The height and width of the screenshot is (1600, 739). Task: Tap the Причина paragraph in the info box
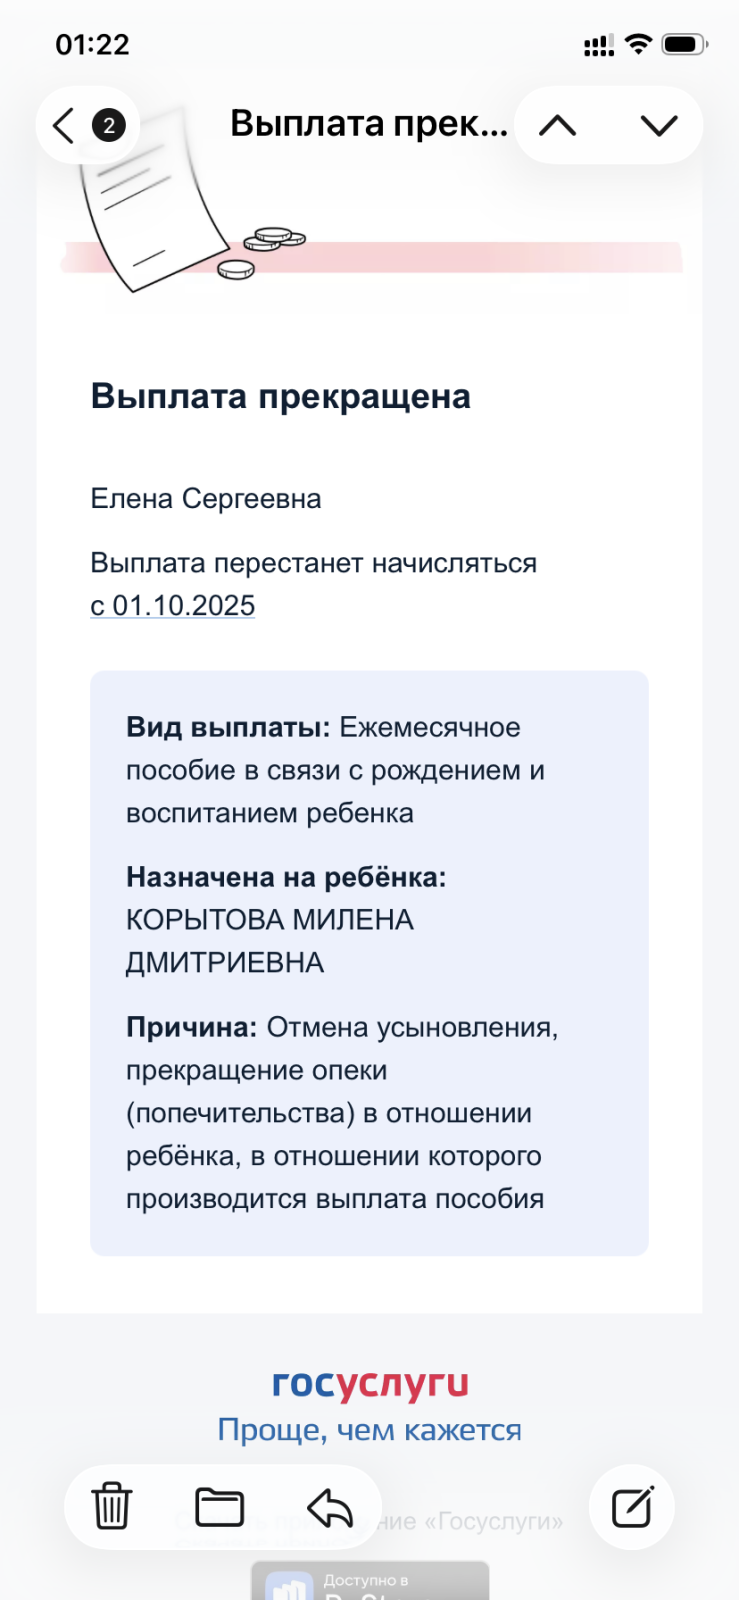point(342,1113)
